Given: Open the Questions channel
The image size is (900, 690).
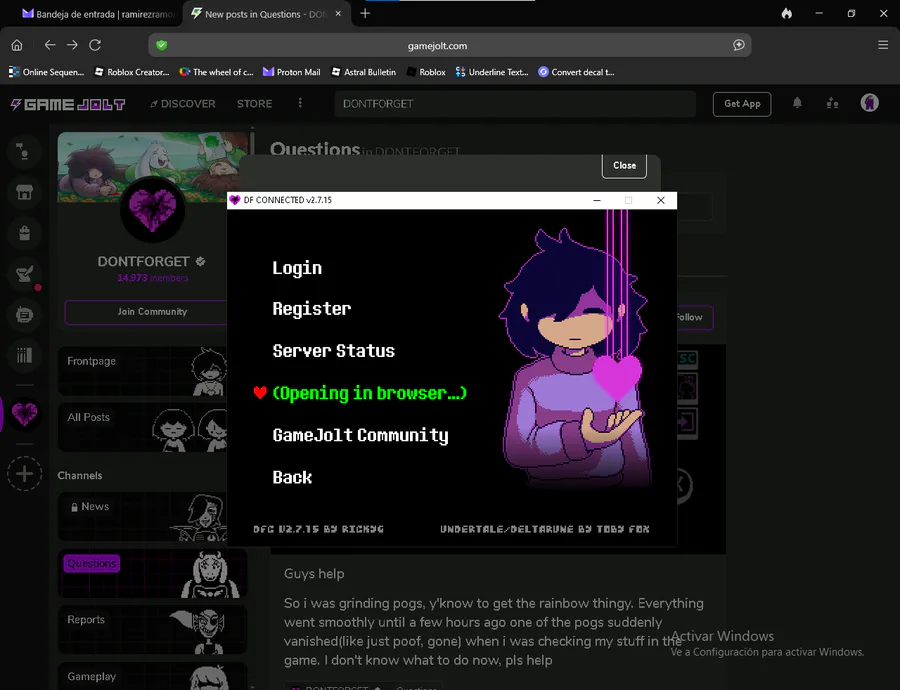Looking at the screenshot, I should [152, 573].
